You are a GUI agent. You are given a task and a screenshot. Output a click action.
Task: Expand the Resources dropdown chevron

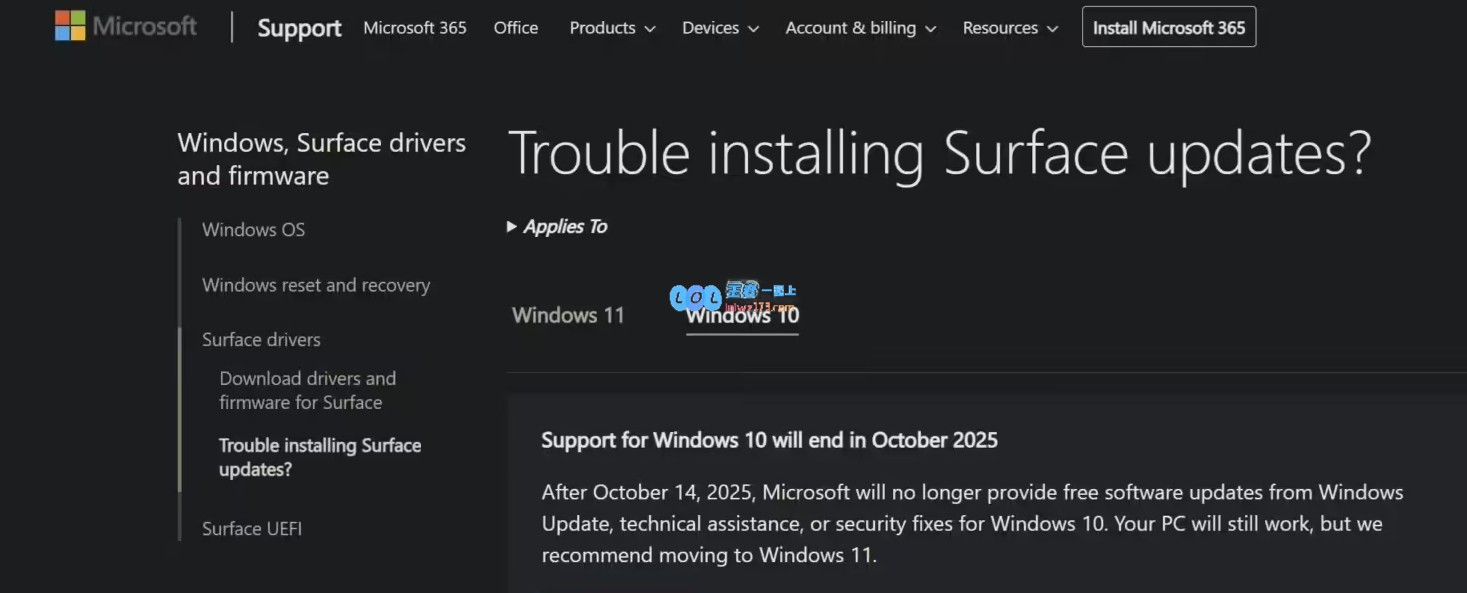[x=1052, y=29]
